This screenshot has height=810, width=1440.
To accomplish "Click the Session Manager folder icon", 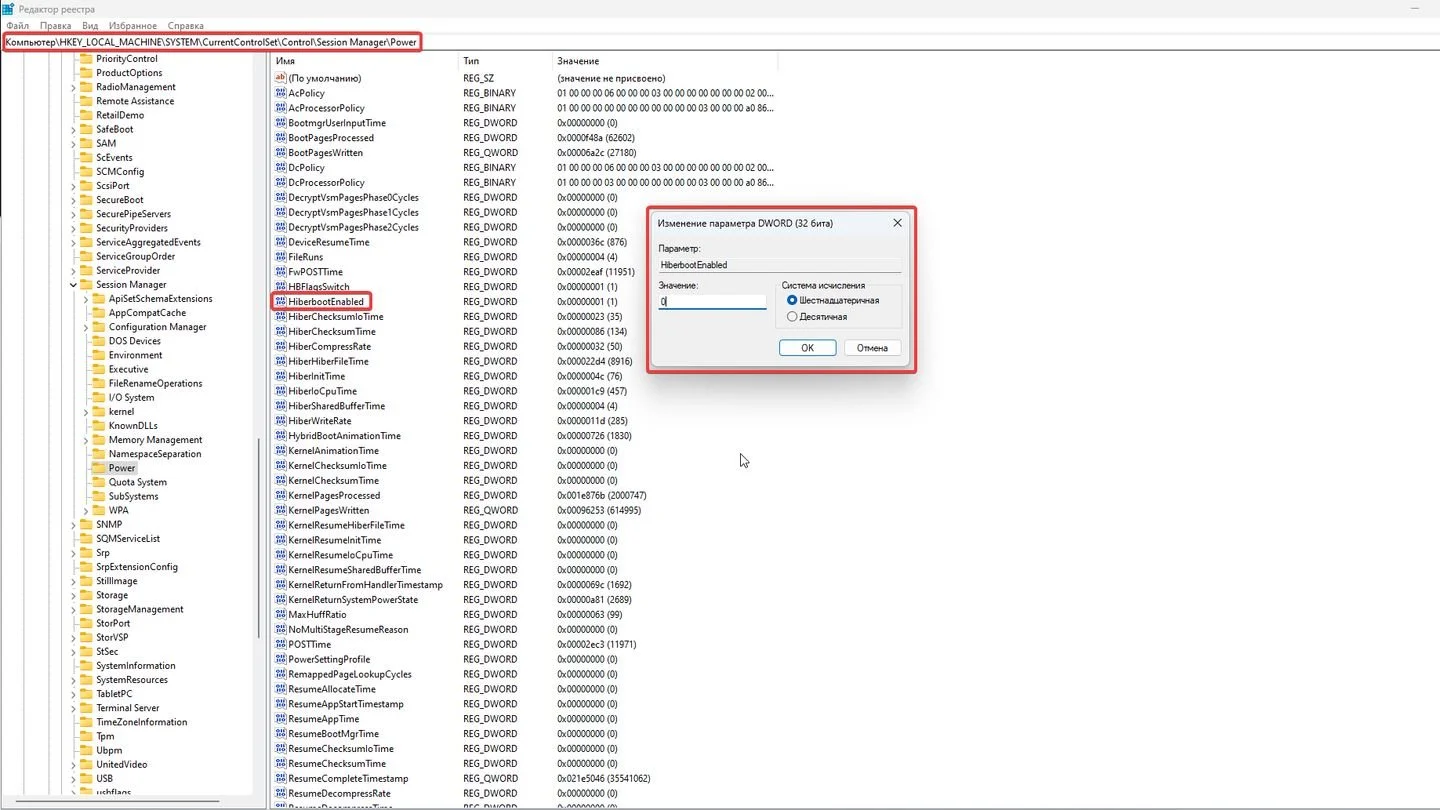I will coord(86,285).
